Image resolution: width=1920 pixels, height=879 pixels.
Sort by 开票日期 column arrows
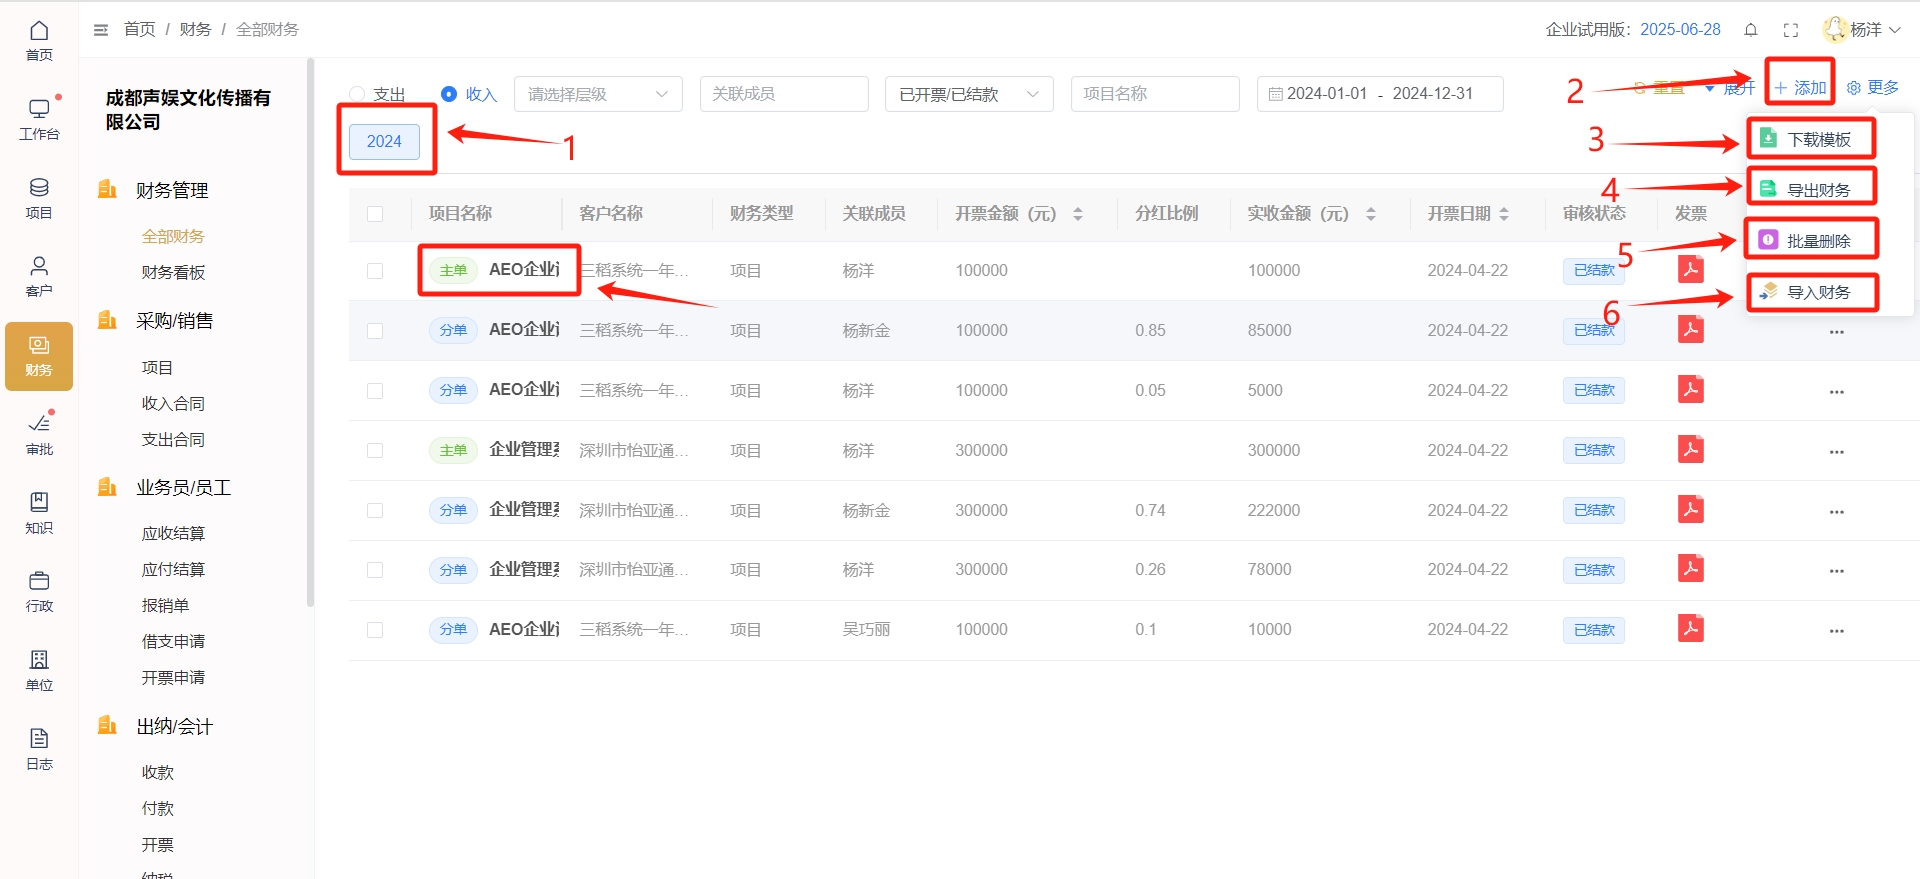(x=1504, y=214)
